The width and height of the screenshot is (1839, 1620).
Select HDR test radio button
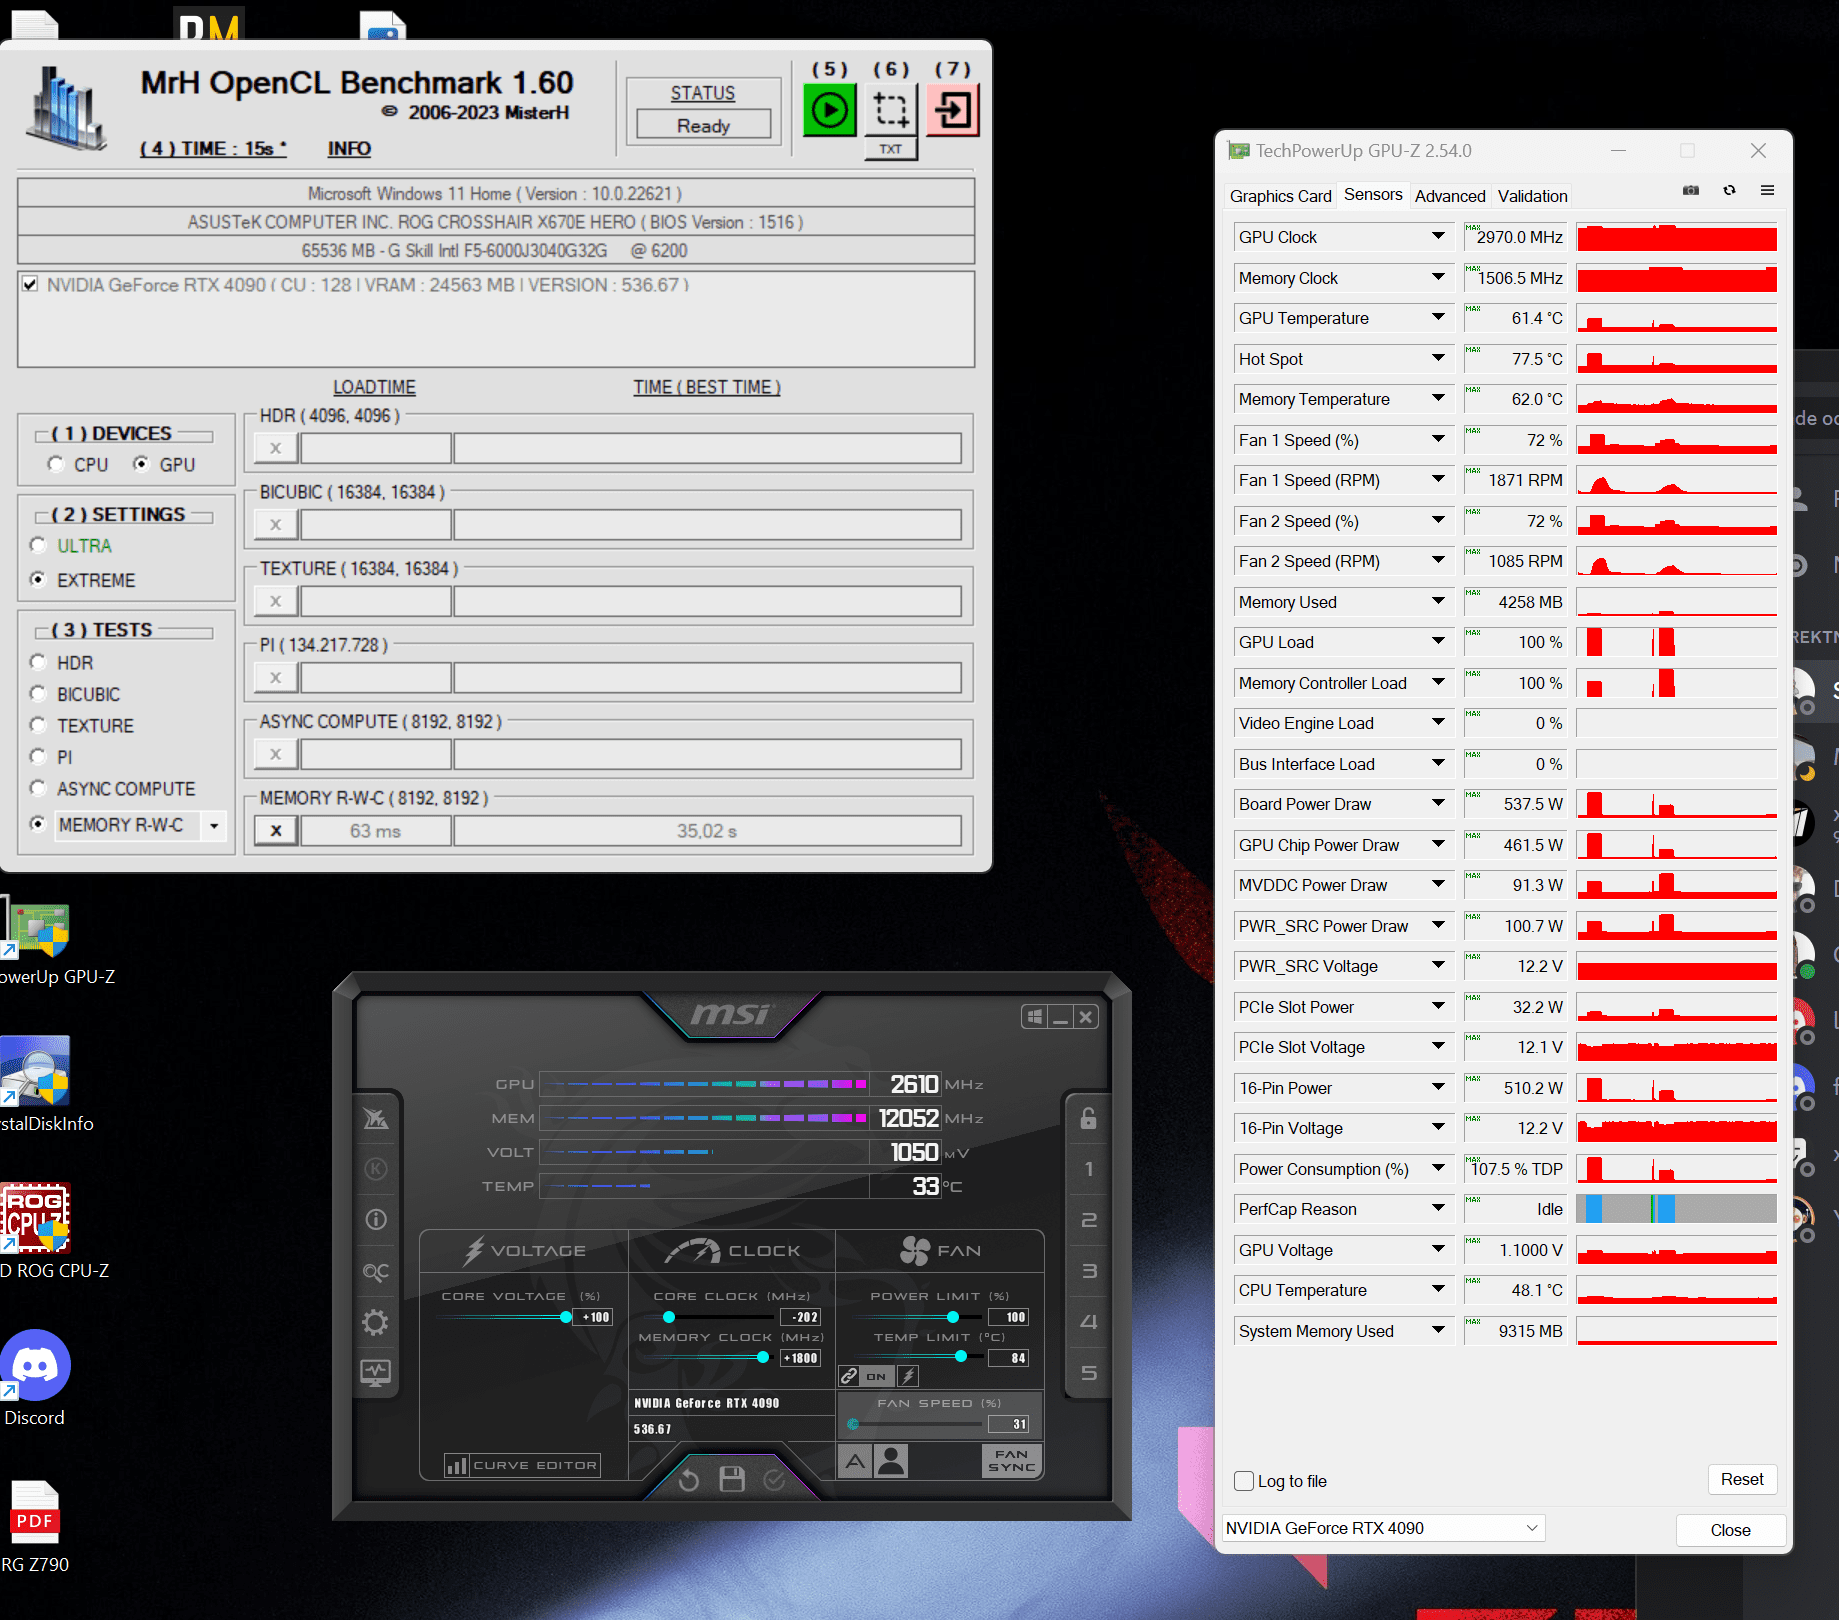tap(38, 662)
